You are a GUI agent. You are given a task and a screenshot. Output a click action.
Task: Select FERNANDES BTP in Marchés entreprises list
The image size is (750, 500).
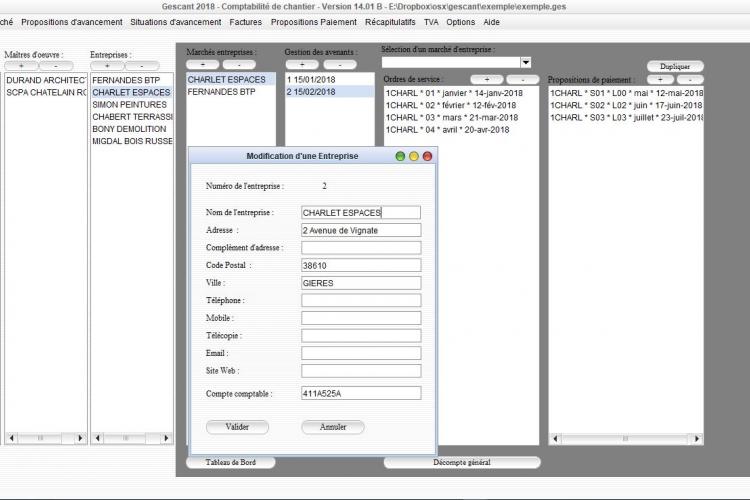pyautogui.click(x=231, y=92)
